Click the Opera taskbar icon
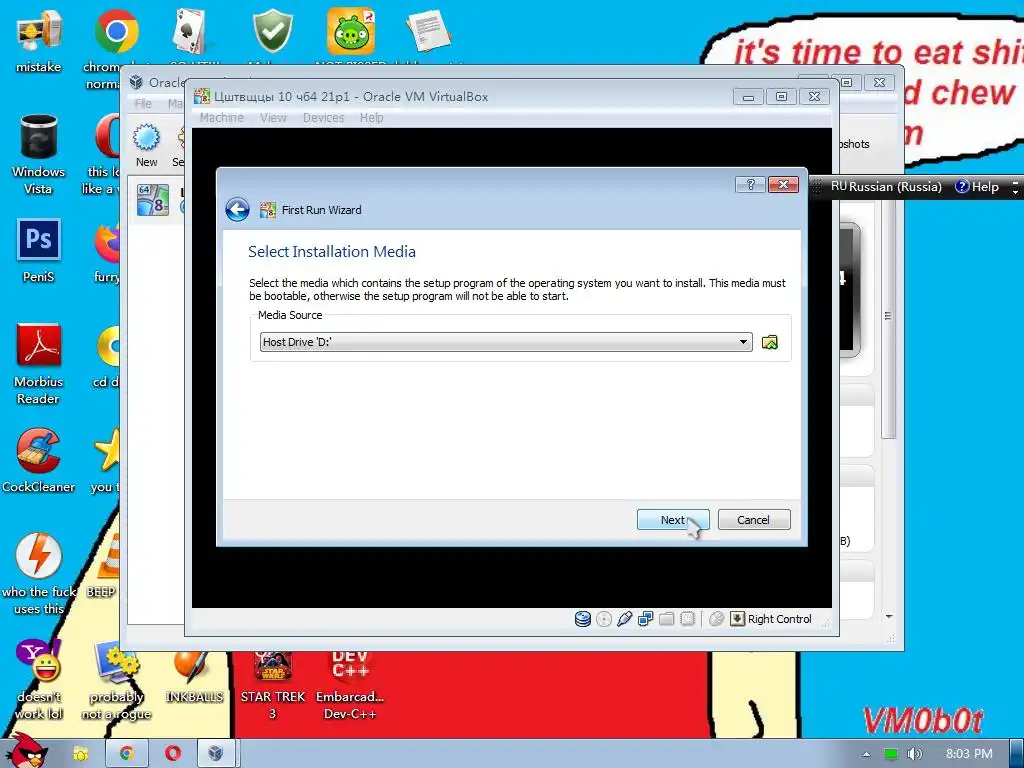Viewport: 1024px width, 768px height. 172,754
